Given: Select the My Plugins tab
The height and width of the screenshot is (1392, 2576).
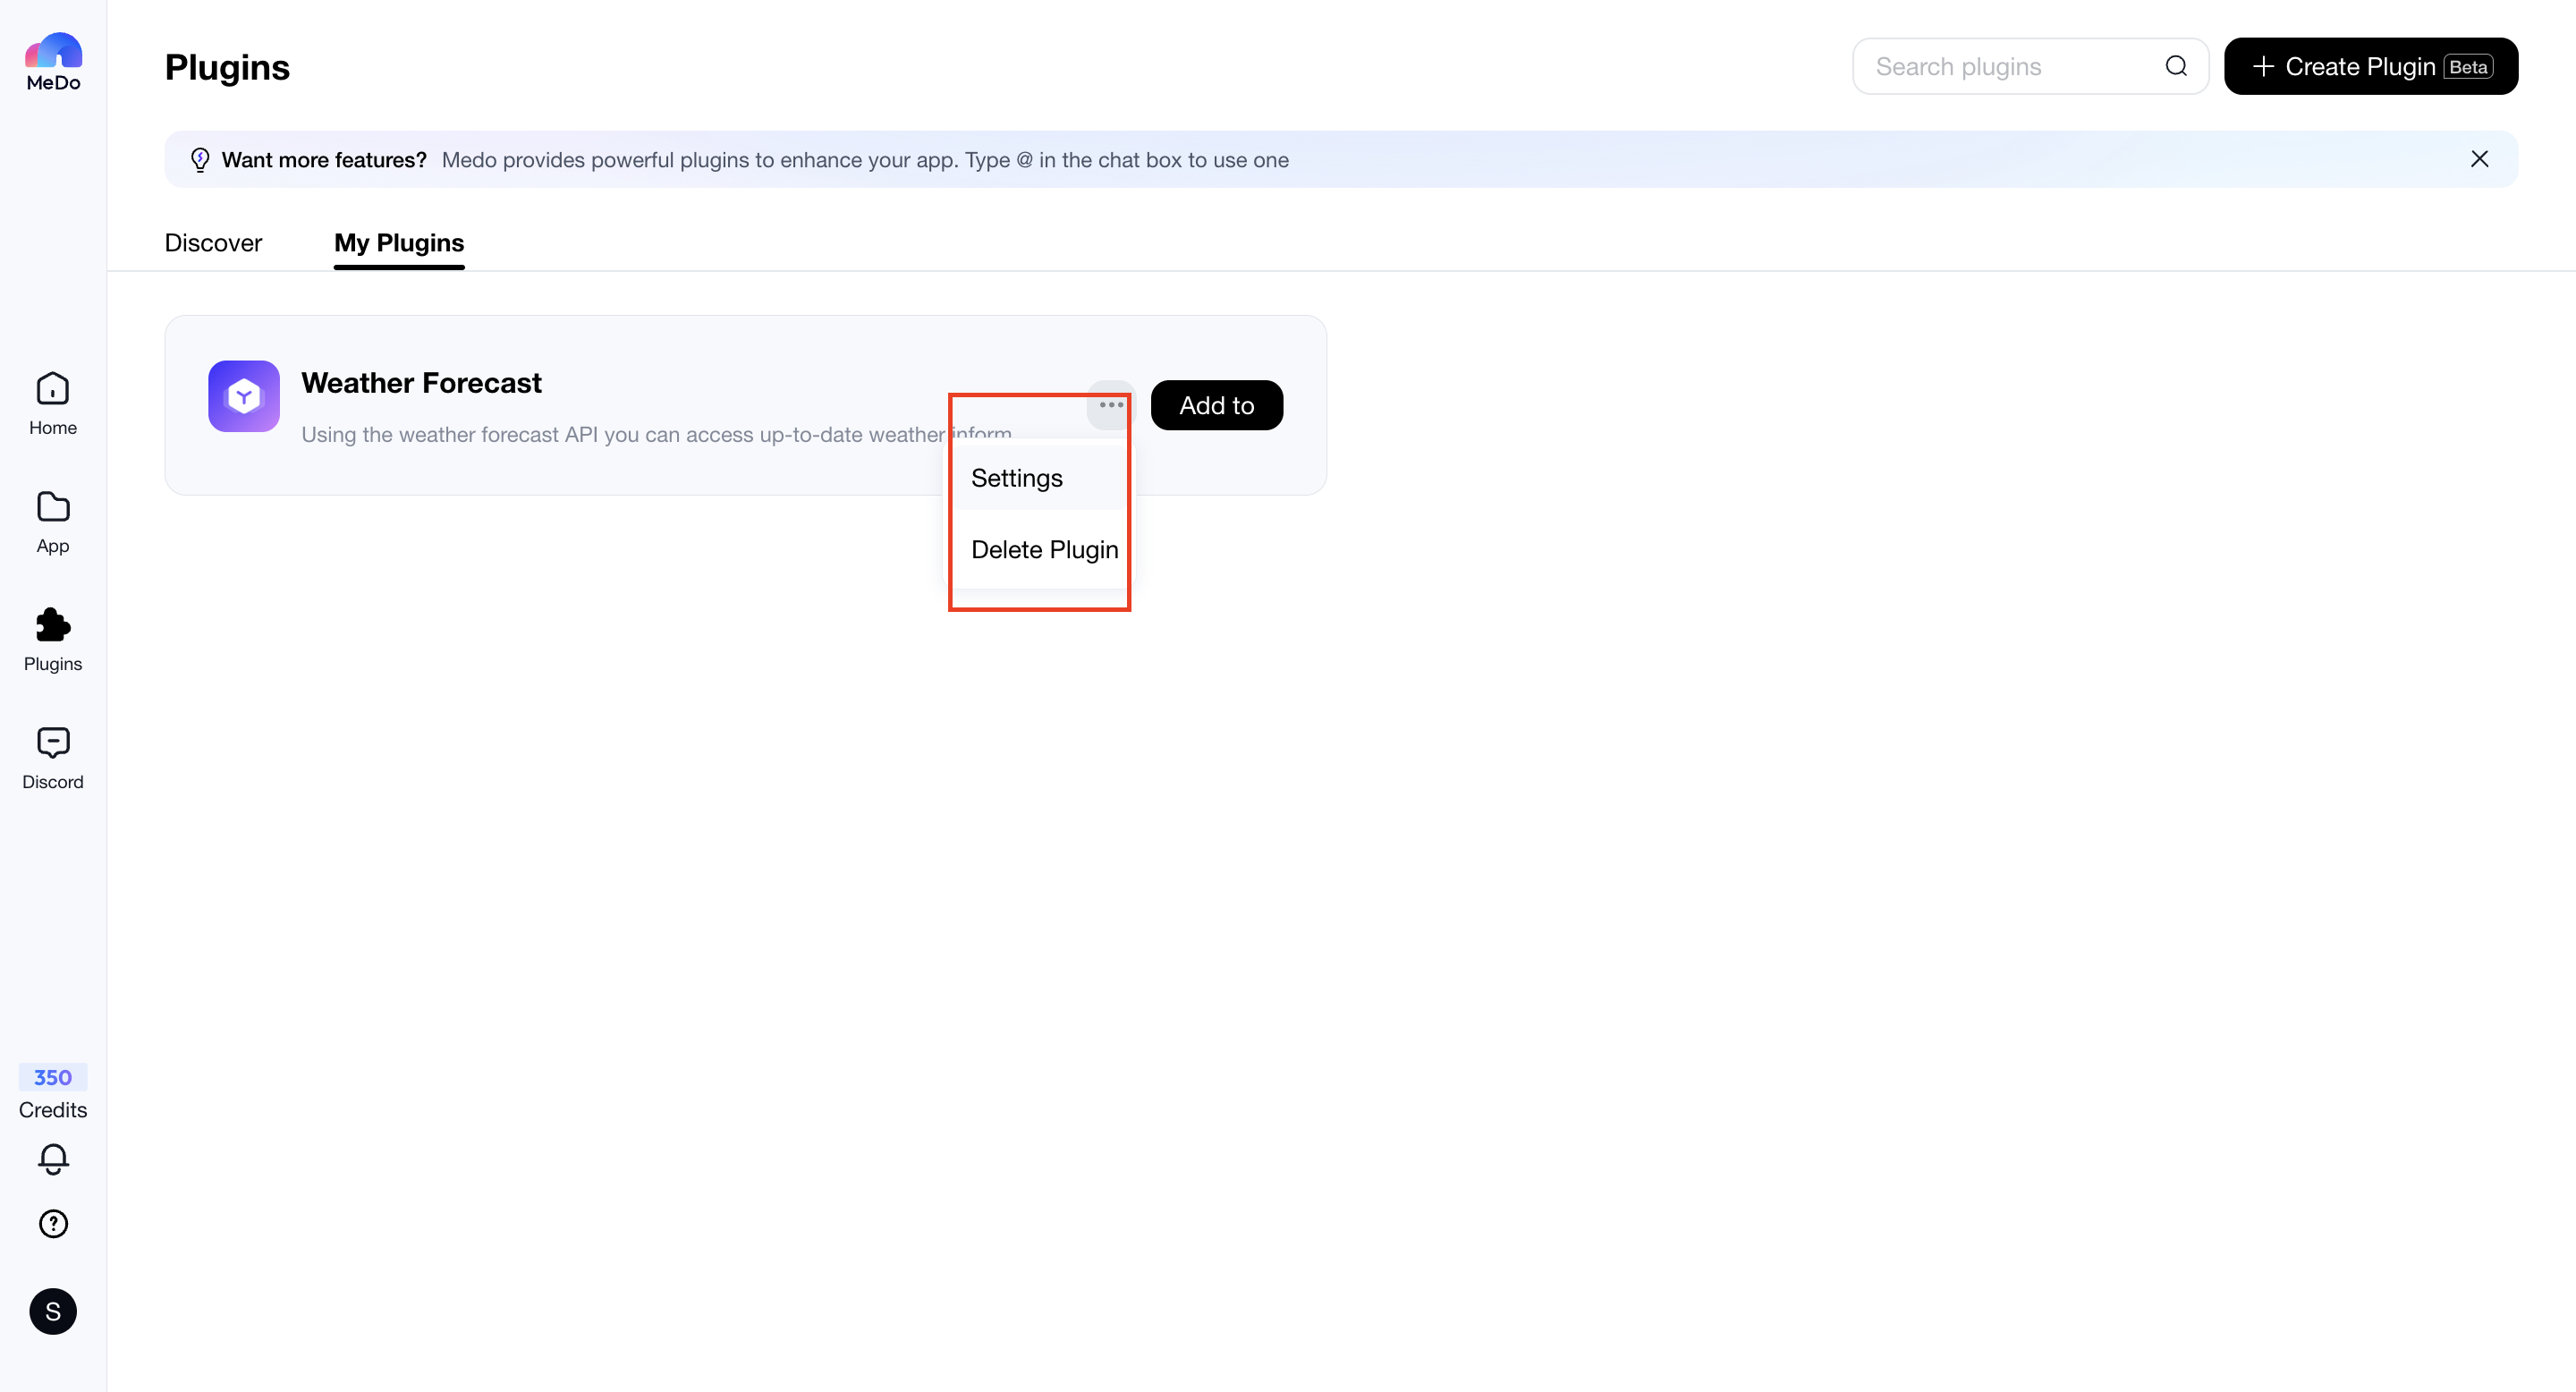Looking at the screenshot, I should [x=399, y=243].
